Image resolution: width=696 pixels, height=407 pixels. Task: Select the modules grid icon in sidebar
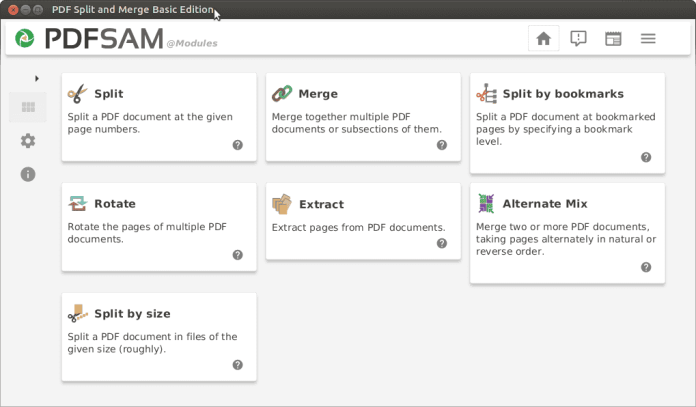(x=28, y=107)
